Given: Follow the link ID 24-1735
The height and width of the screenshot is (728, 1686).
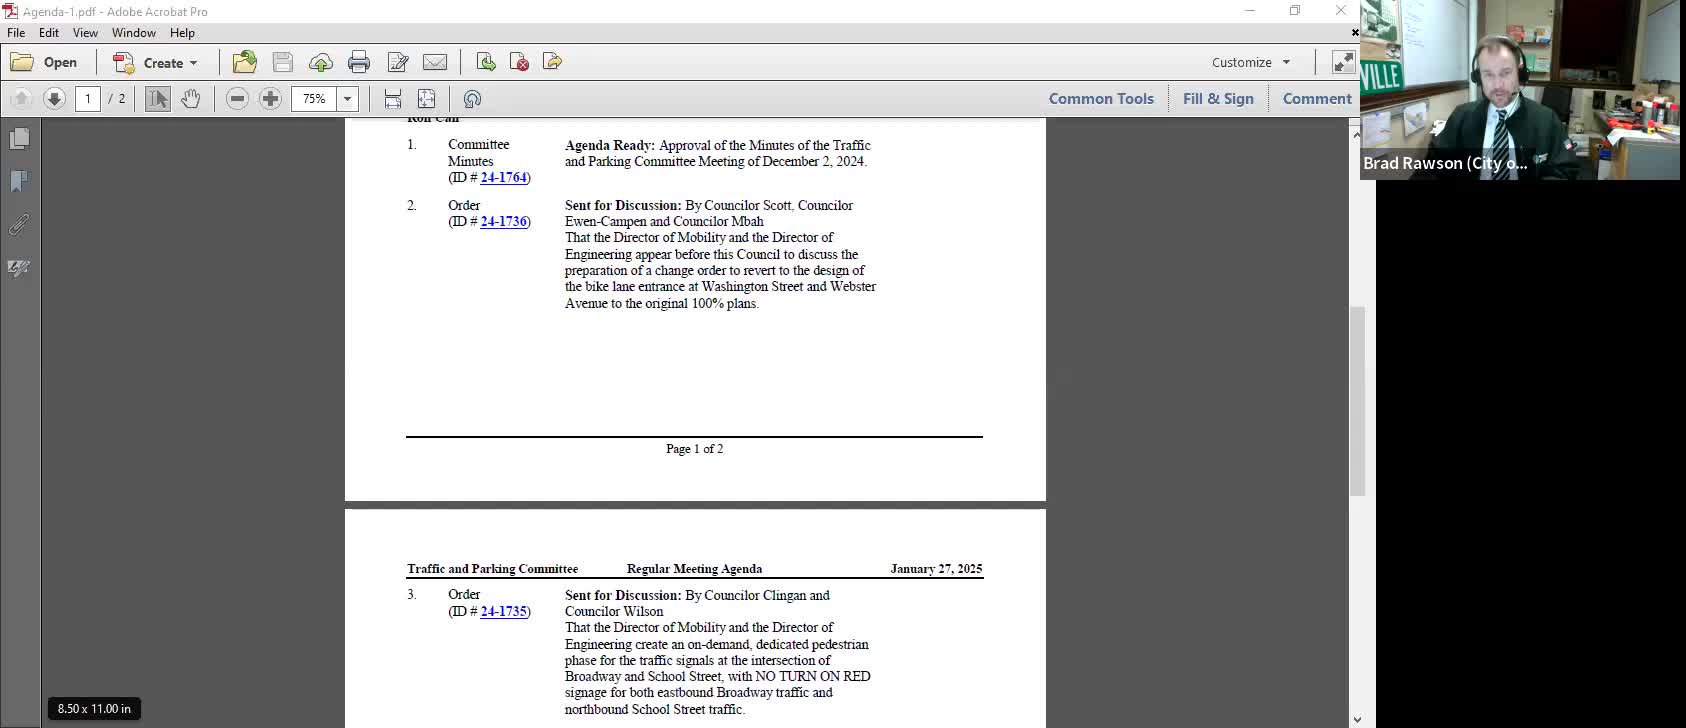Looking at the screenshot, I should point(503,611).
